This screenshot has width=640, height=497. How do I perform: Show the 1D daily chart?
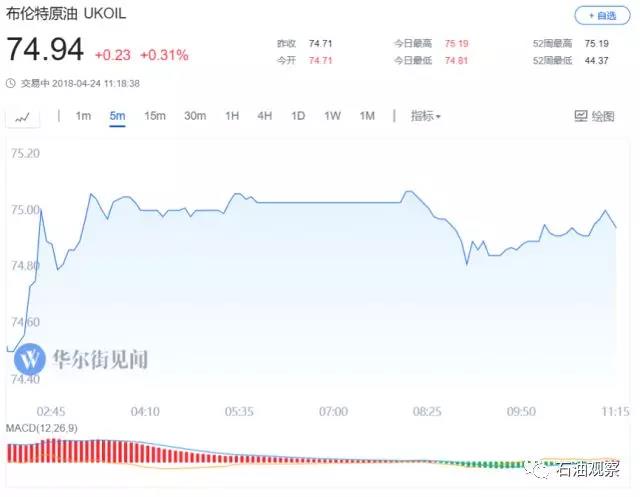pyautogui.click(x=298, y=116)
